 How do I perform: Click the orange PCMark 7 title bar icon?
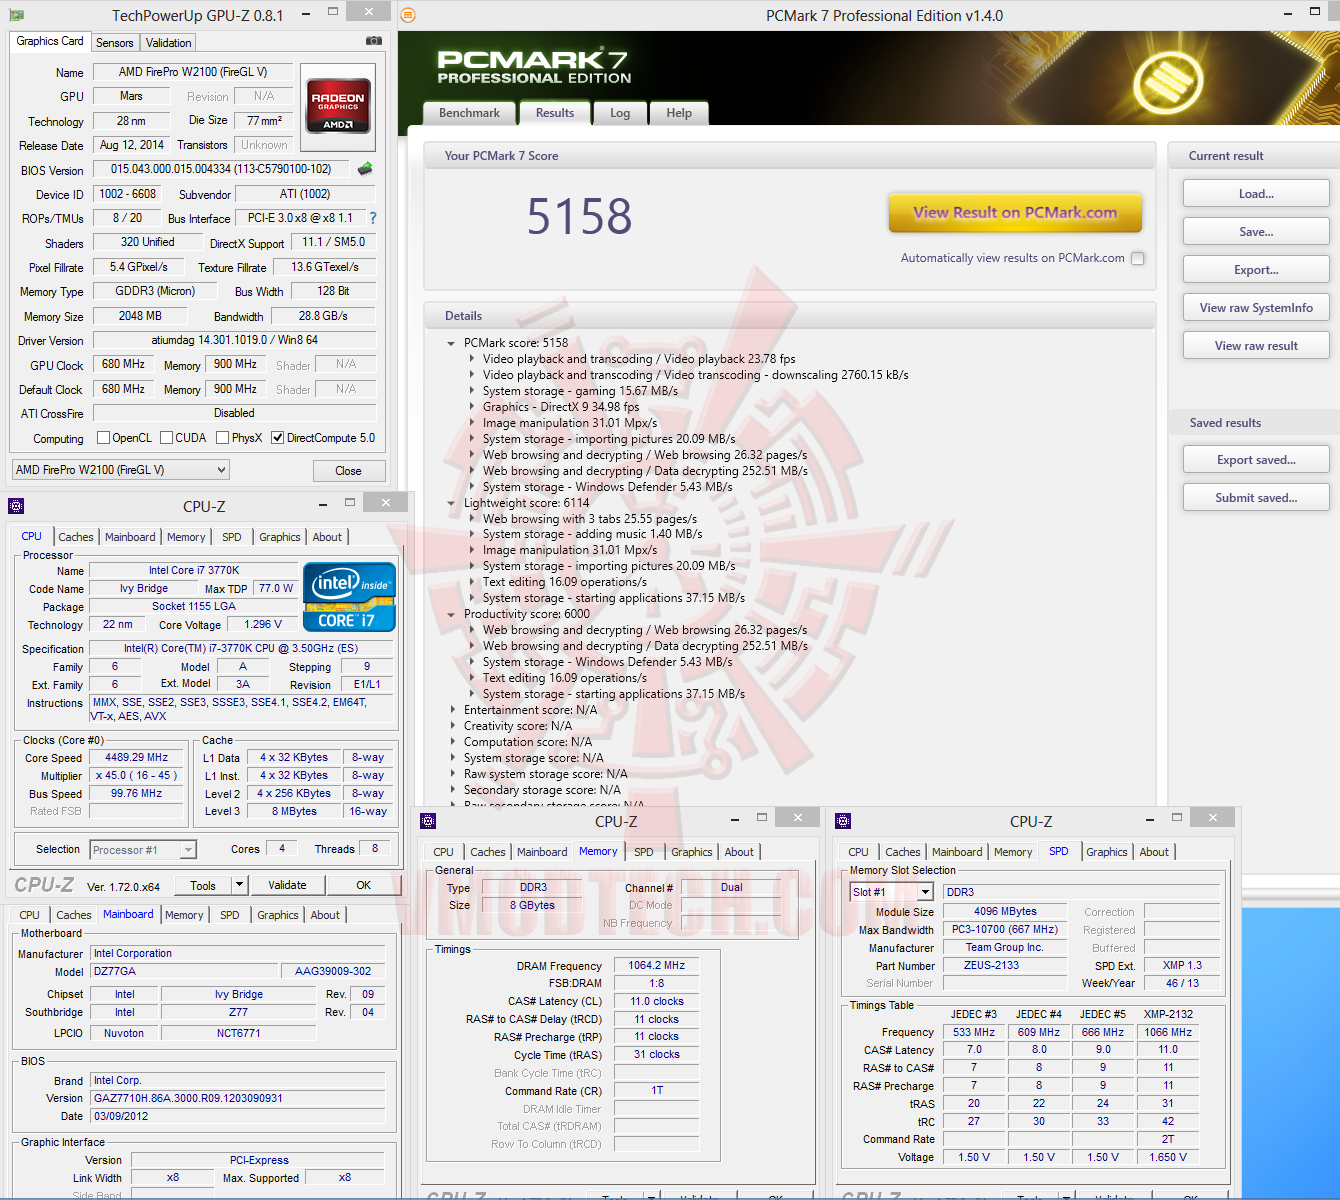point(409,16)
